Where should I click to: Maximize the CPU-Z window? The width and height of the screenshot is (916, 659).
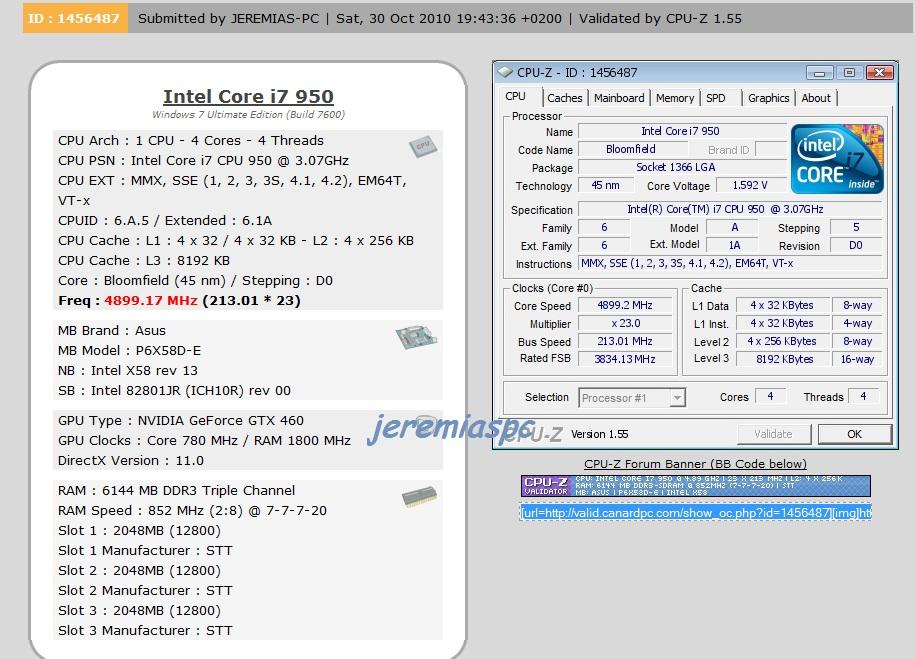(x=849, y=73)
